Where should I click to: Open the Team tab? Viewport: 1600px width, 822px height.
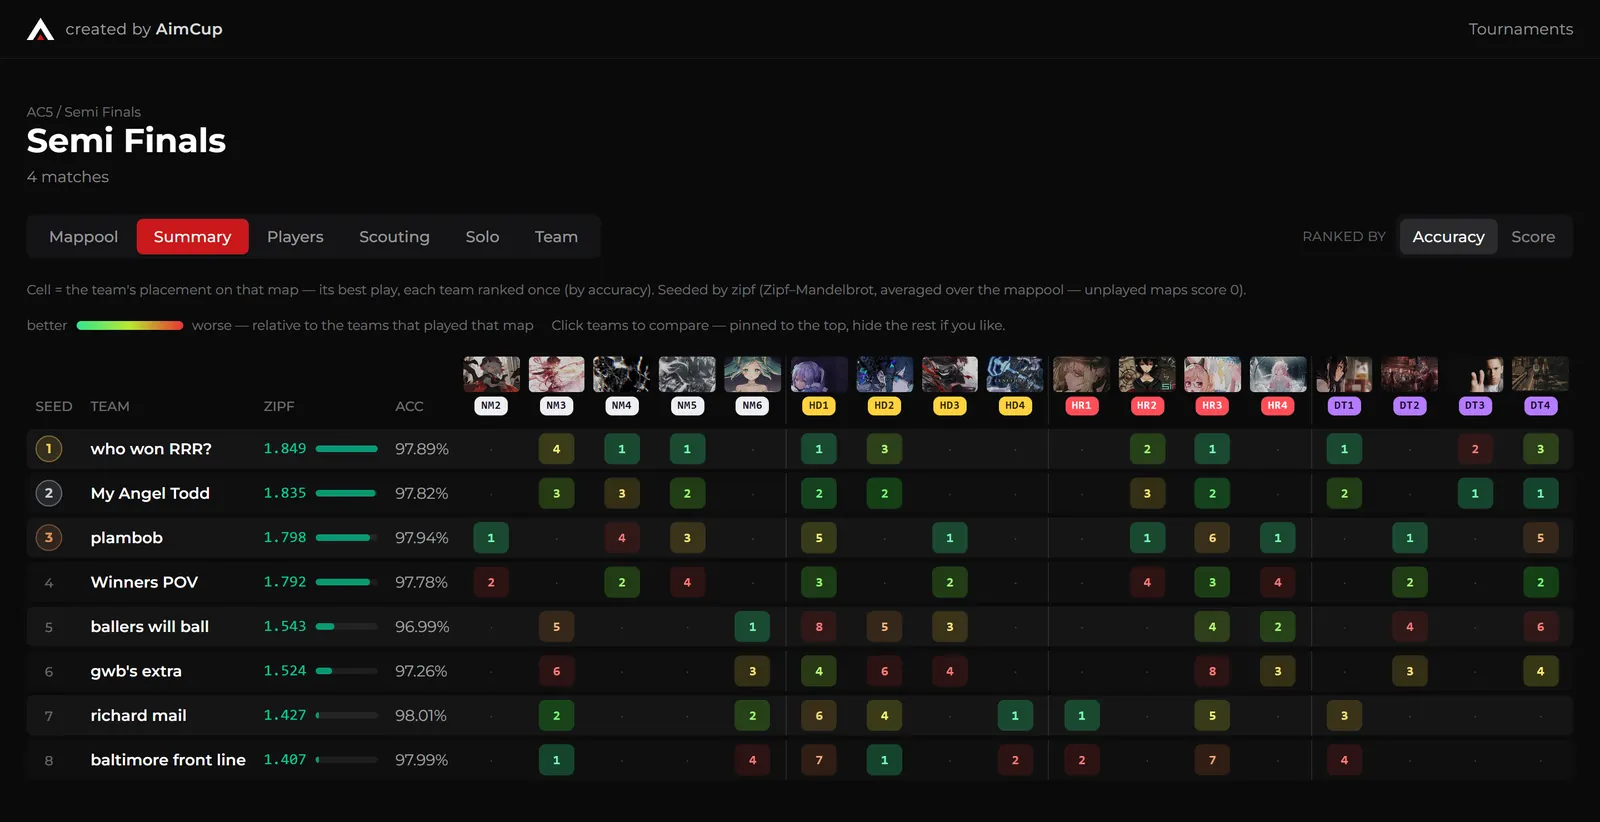(556, 237)
